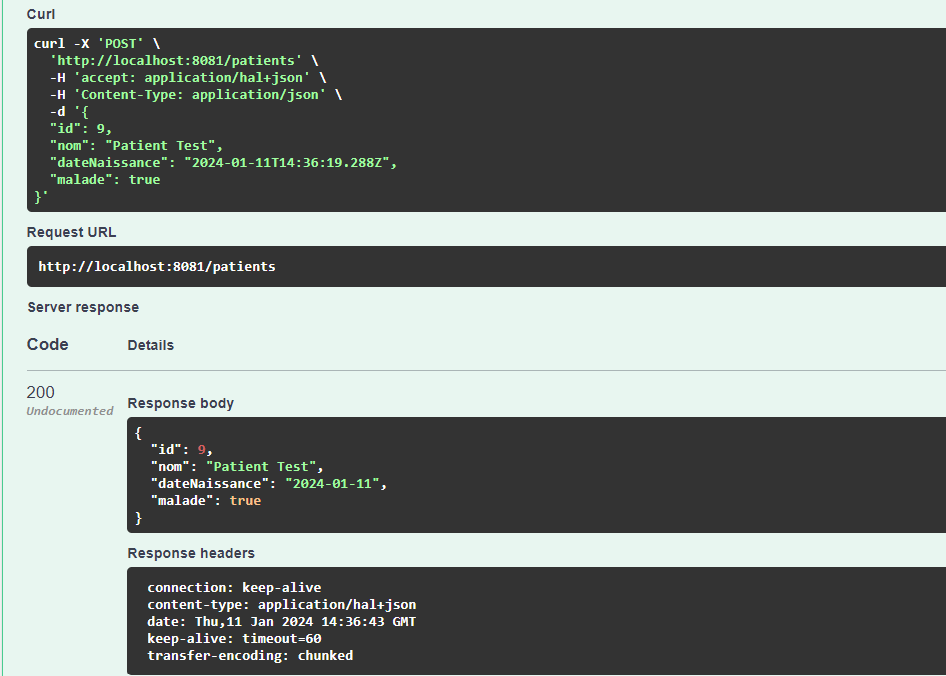Viewport: 946px width, 676px height.
Task: Click "malade": true in the response body
Action: coord(206,500)
